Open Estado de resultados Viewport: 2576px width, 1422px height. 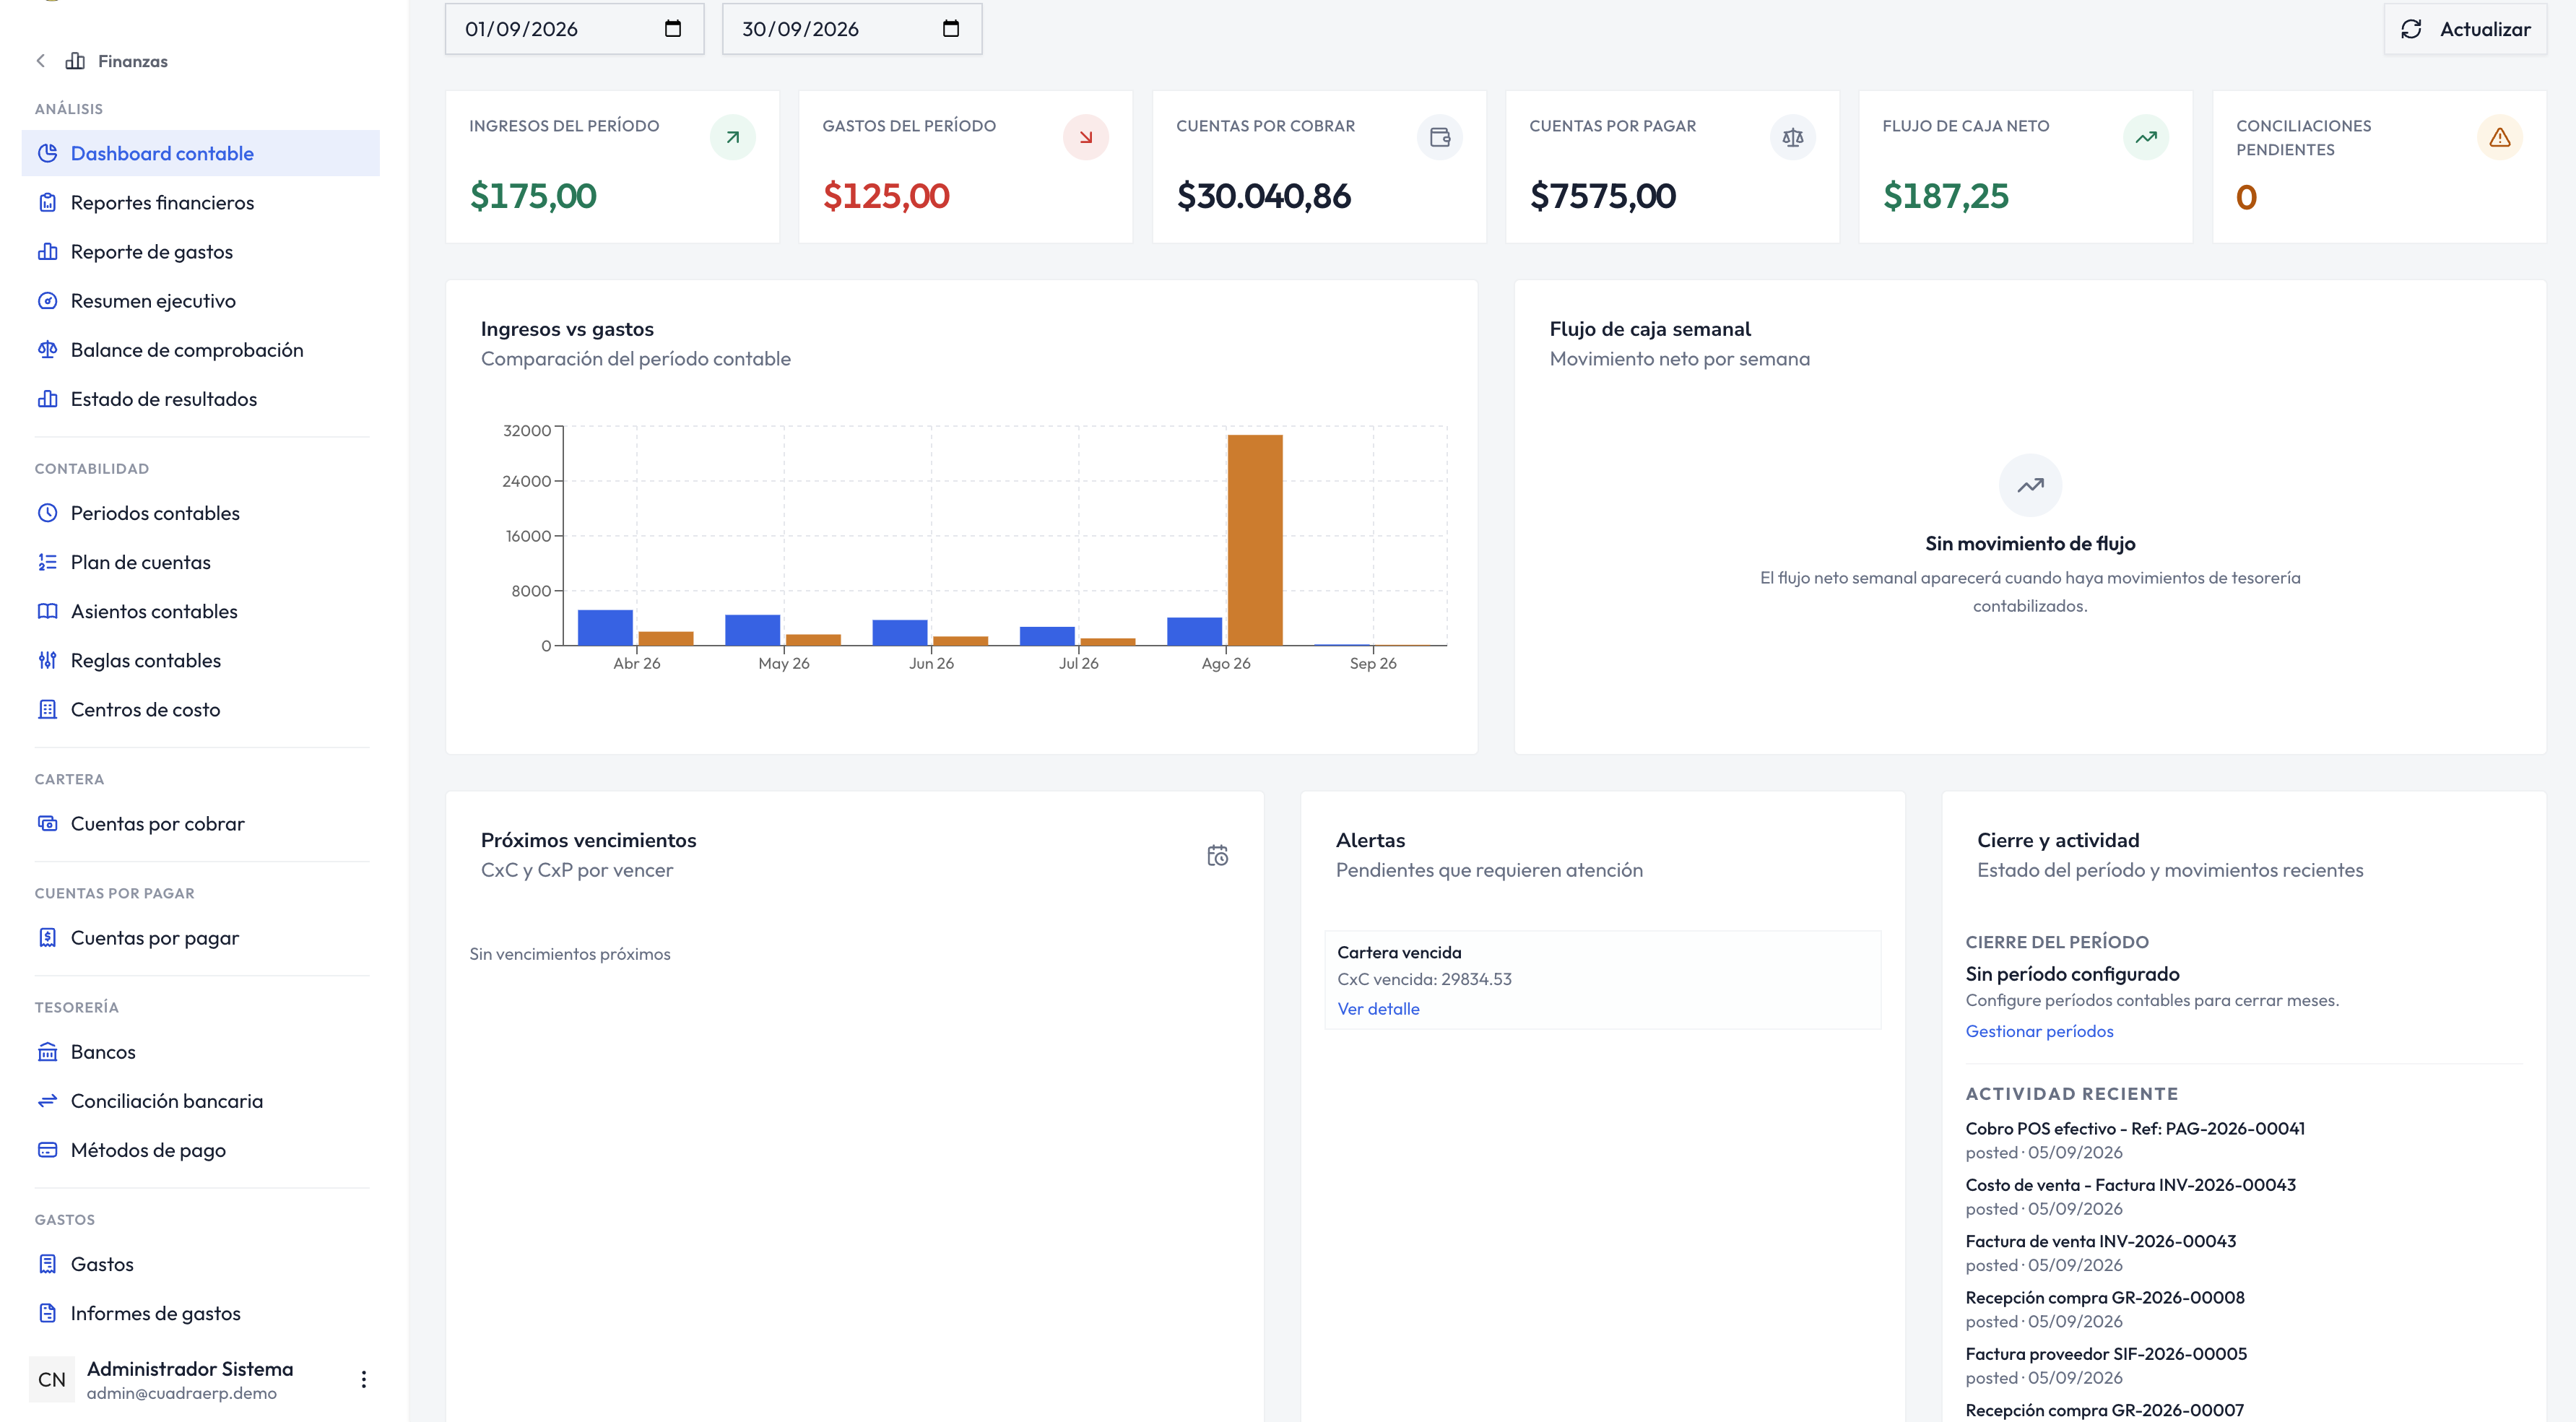200,398
